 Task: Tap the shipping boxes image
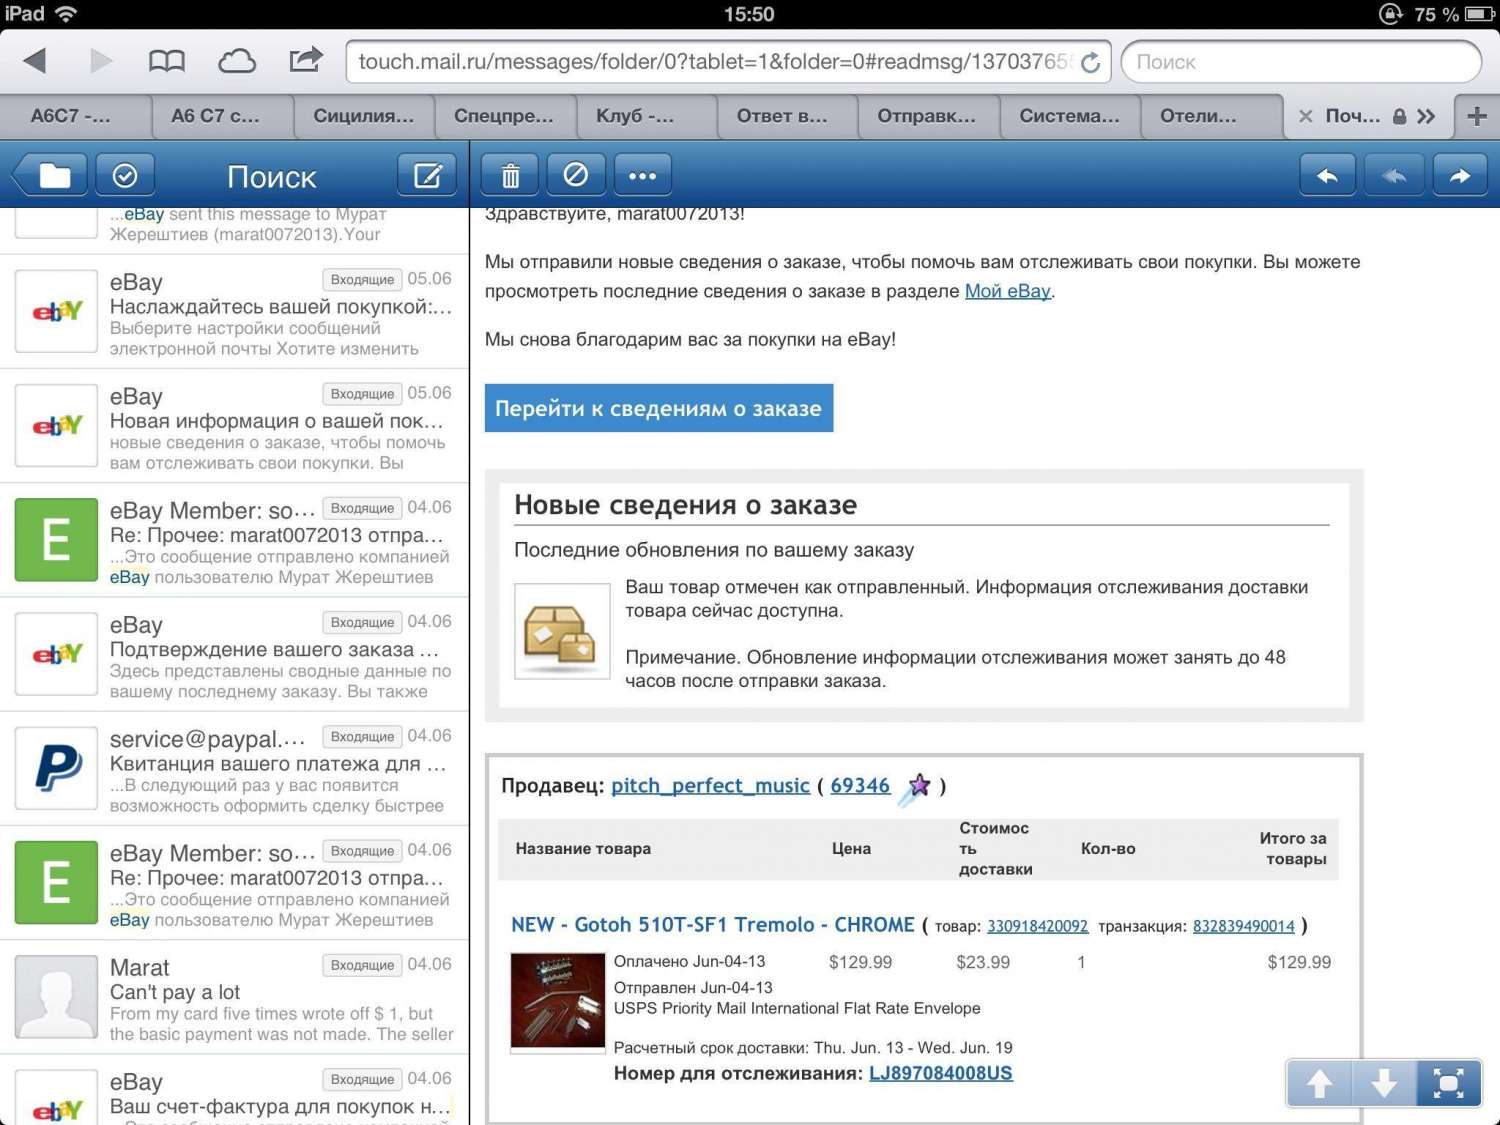pyautogui.click(x=562, y=631)
